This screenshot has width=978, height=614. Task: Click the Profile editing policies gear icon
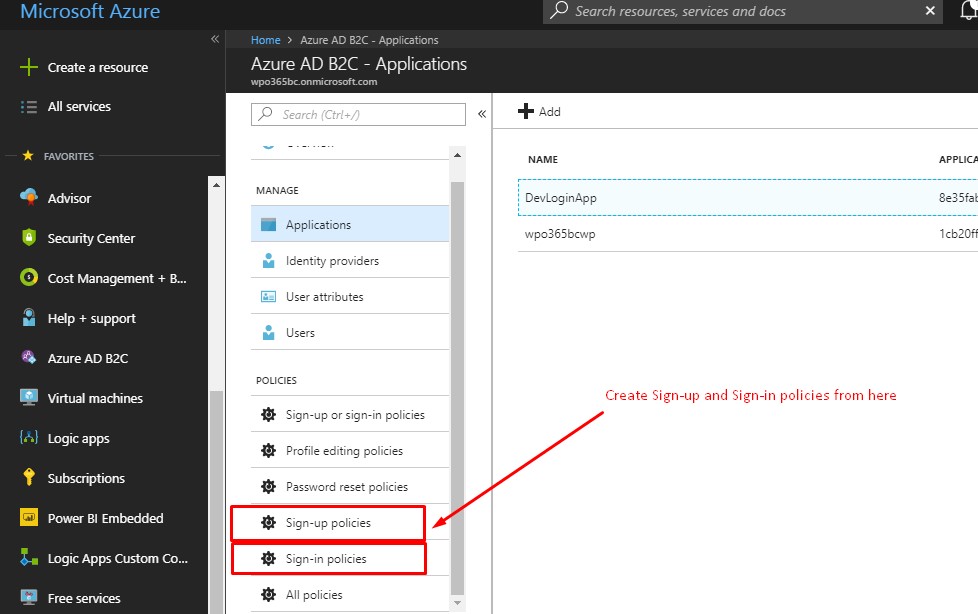tap(268, 451)
